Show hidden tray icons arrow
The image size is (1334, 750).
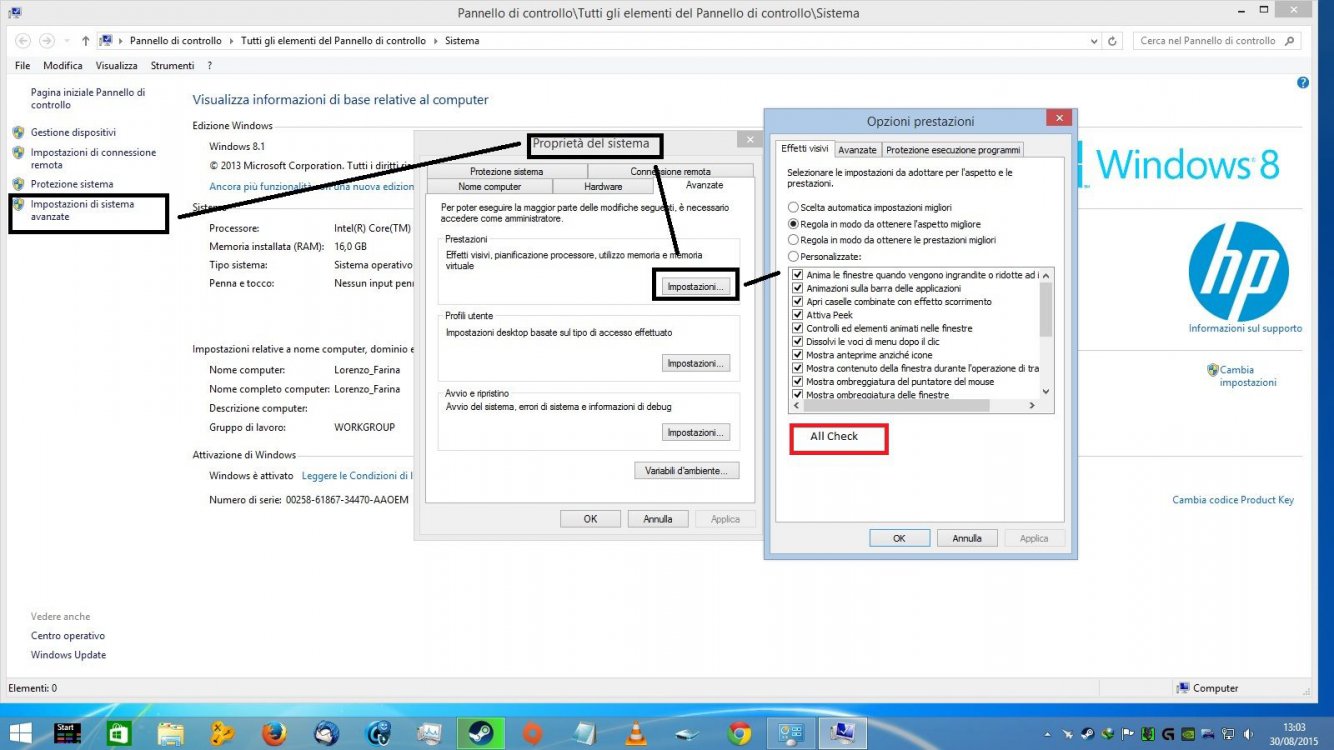(x=1049, y=735)
